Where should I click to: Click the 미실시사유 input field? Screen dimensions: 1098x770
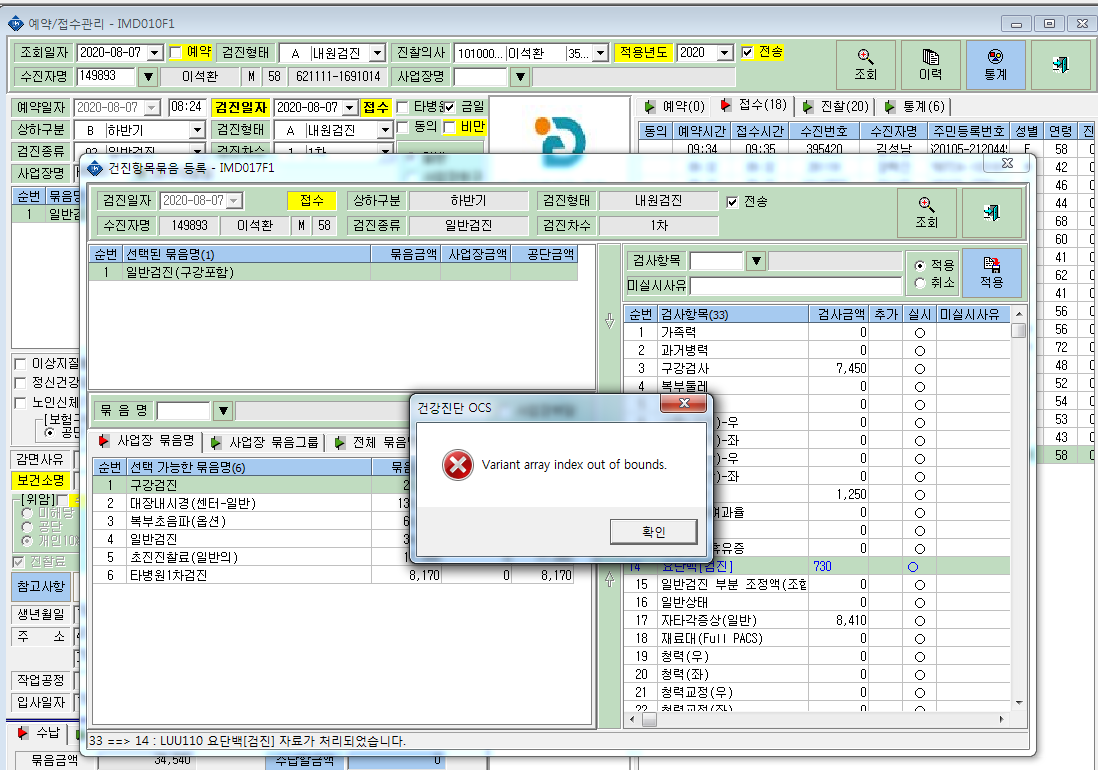pos(795,286)
